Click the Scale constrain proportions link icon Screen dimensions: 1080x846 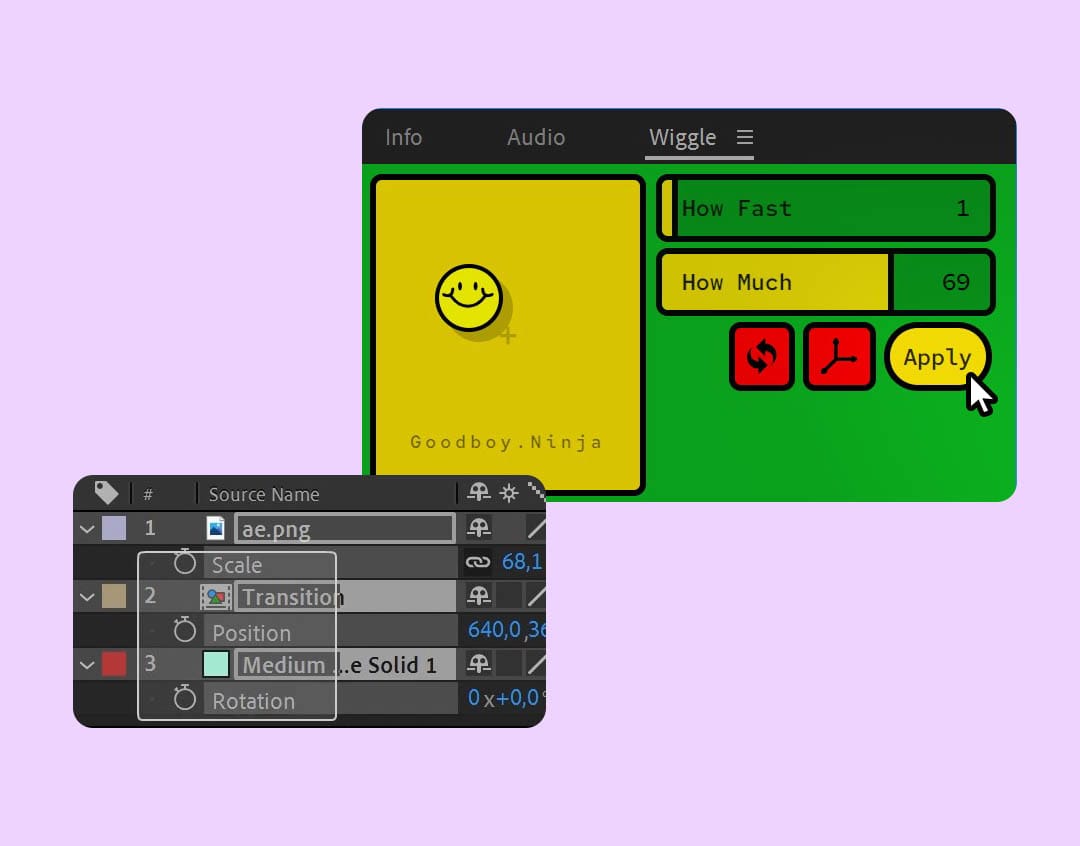pos(479,563)
